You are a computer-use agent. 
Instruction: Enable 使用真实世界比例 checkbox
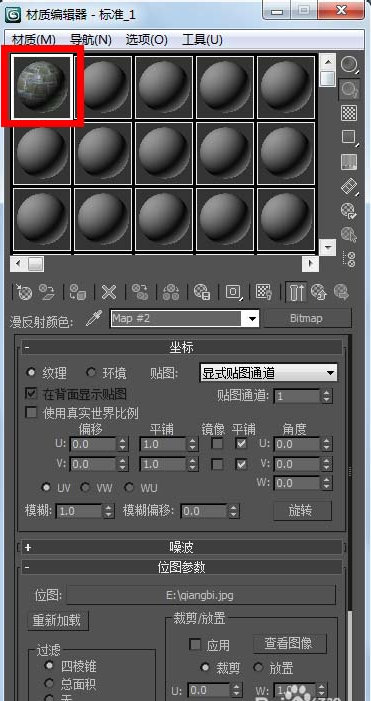pos(31,412)
